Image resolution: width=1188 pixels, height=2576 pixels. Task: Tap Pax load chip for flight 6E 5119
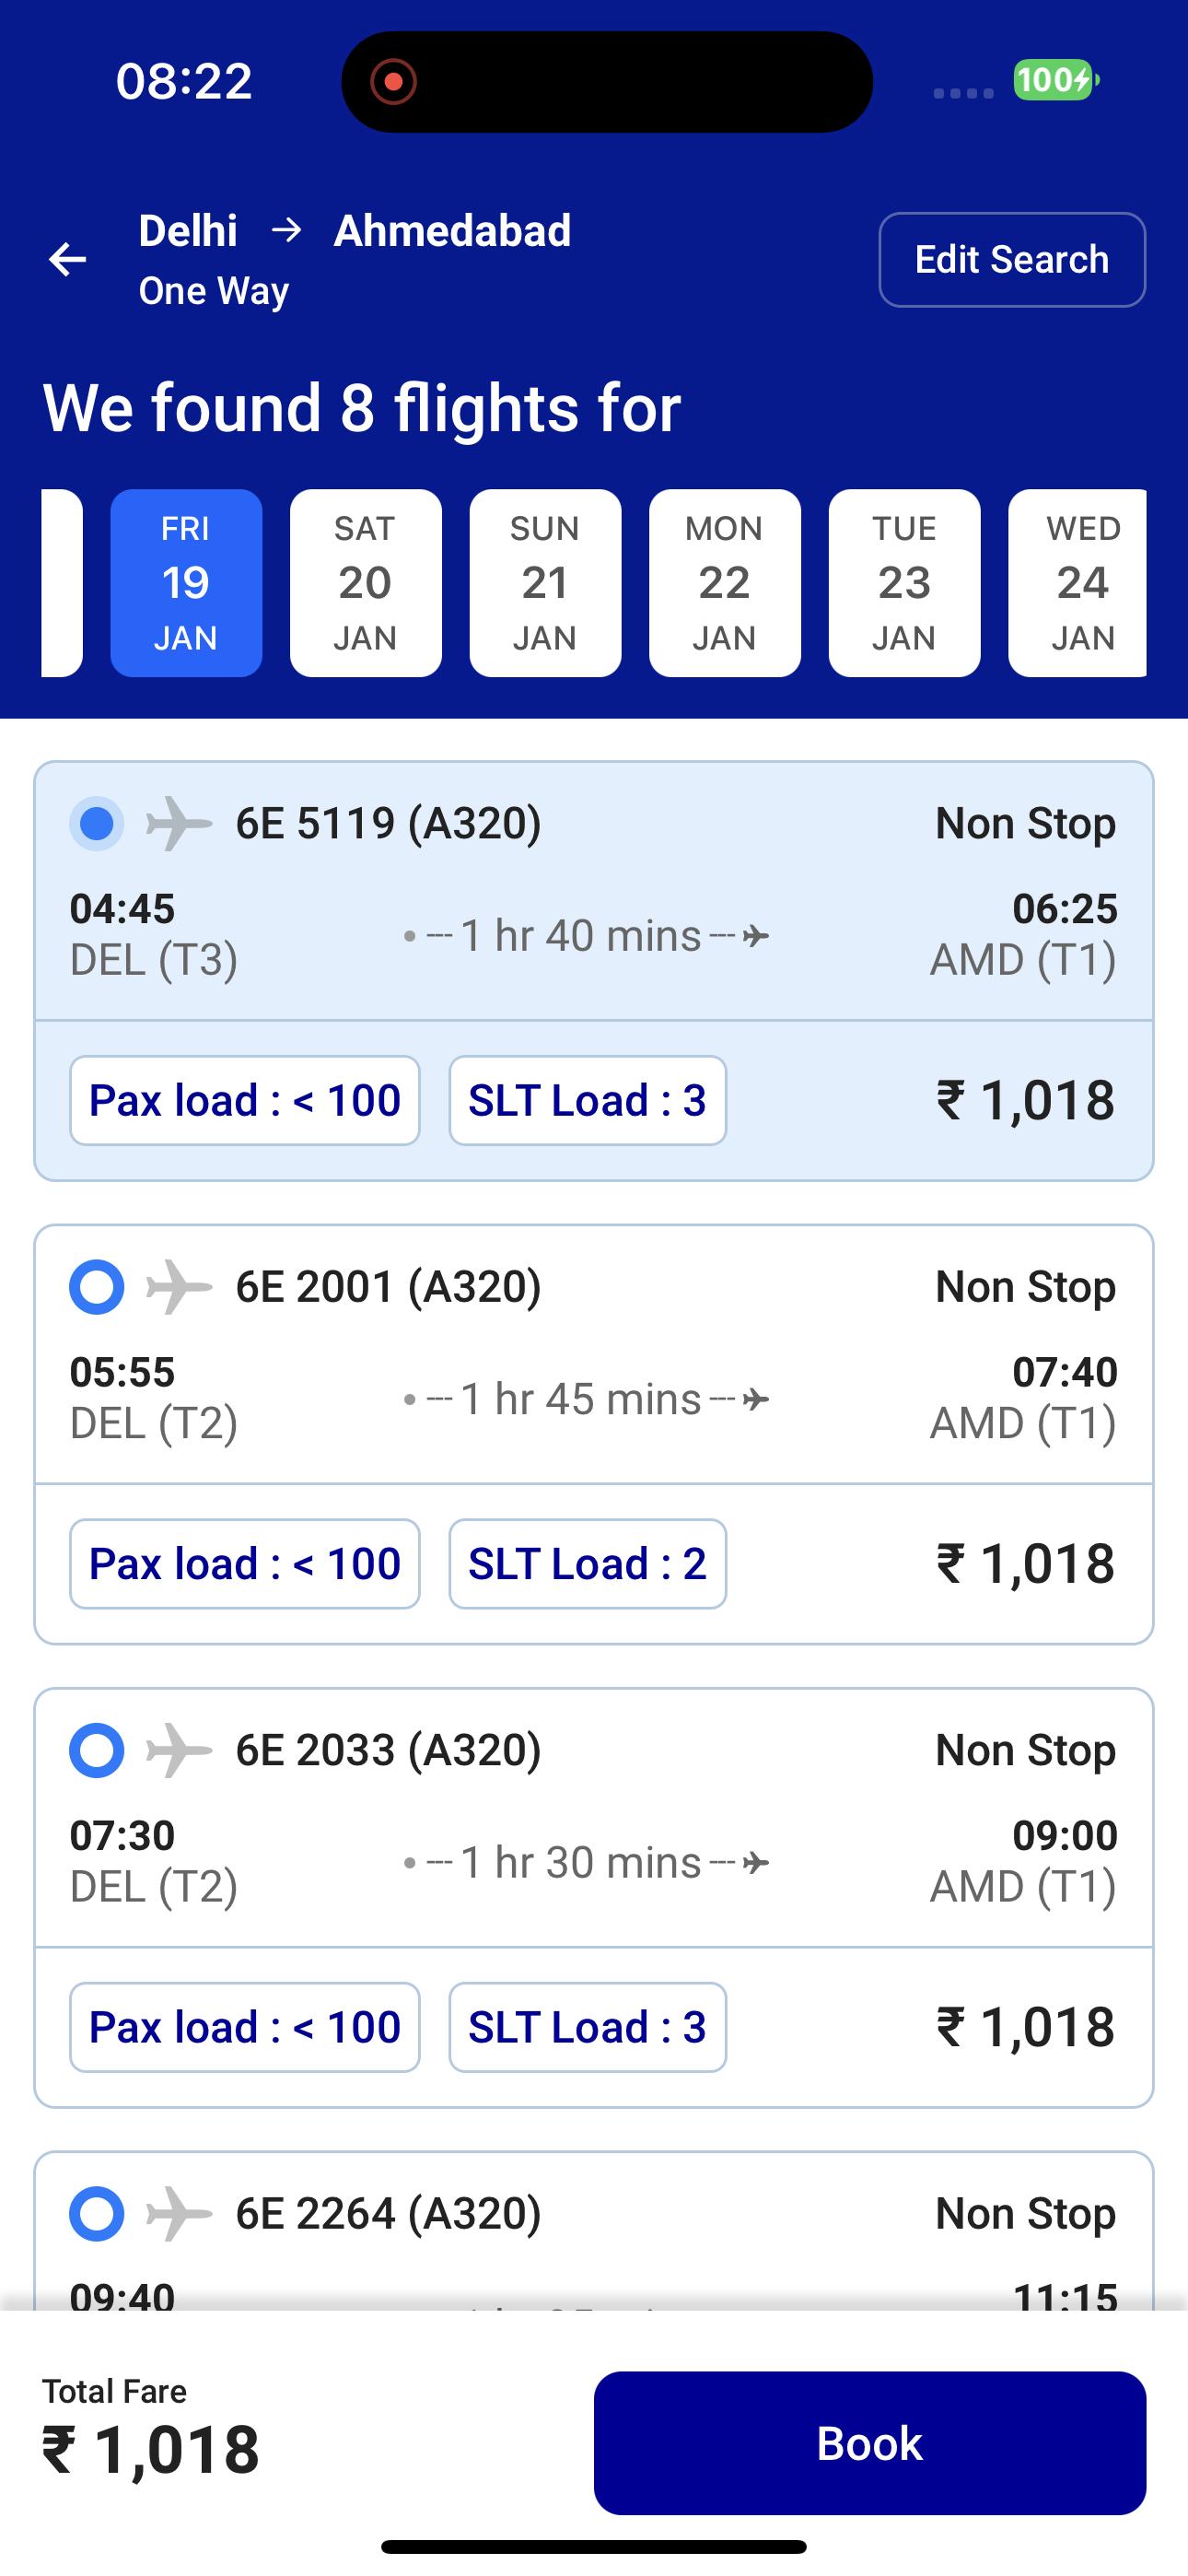click(245, 1101)
